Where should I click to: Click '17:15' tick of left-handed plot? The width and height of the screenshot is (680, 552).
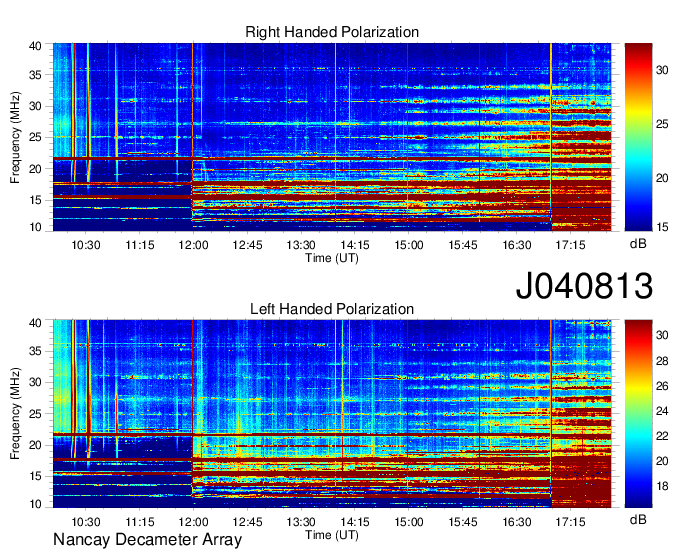(570, 522)
